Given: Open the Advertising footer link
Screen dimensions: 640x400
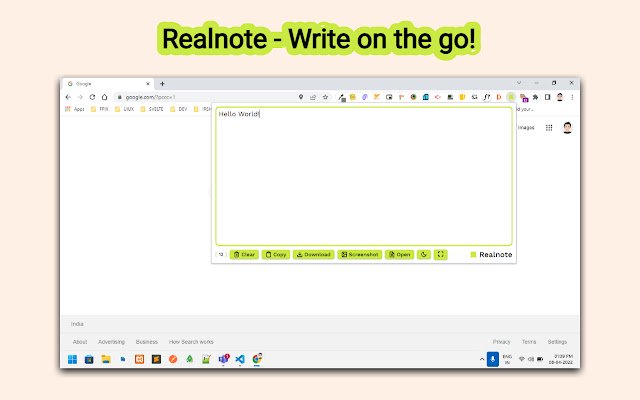Looking at the screenshot, I should [111, 342].
